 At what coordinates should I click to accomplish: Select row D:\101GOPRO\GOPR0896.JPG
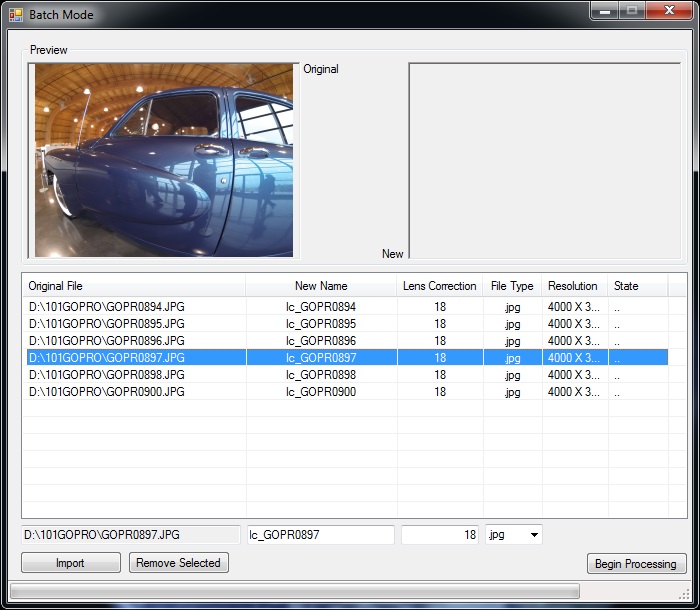coord(347,341)
